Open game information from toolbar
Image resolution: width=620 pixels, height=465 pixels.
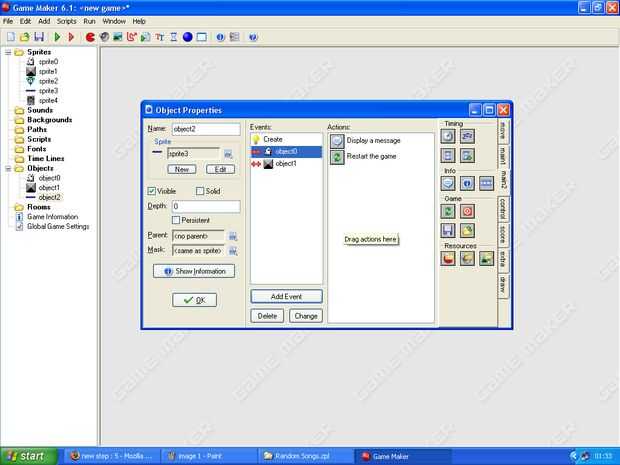tap(220, 37)
